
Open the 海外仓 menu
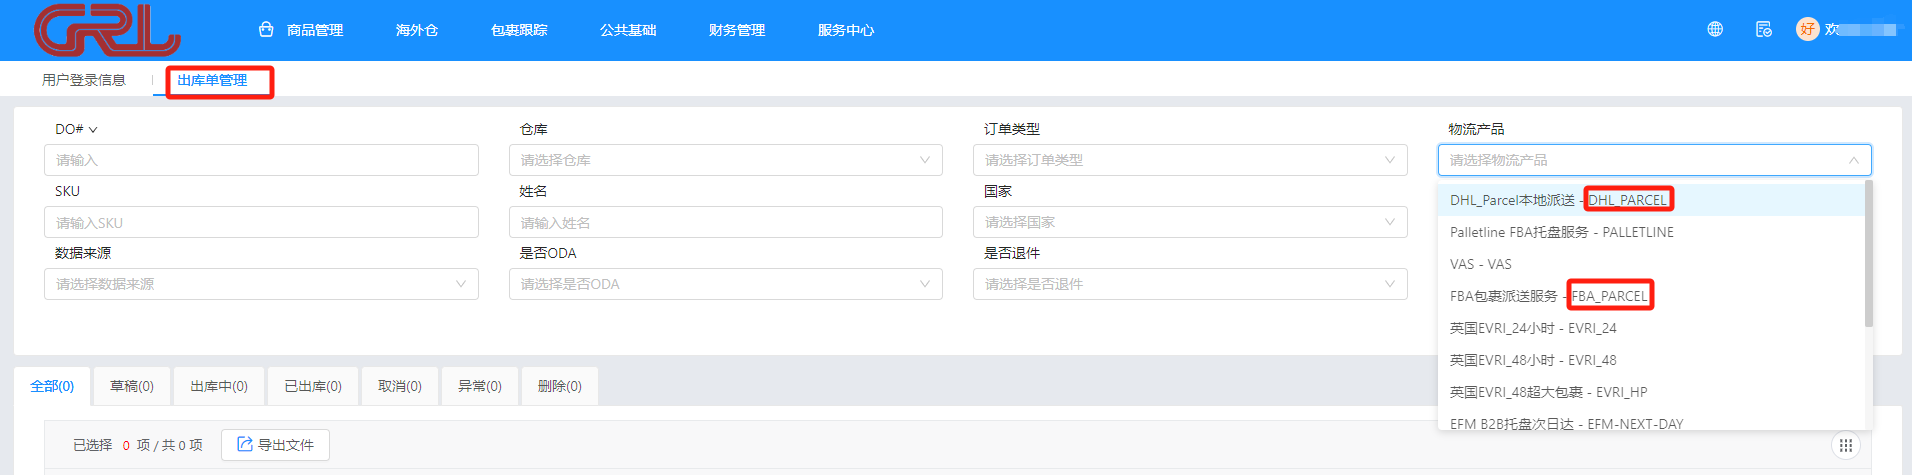click(416, 30)
